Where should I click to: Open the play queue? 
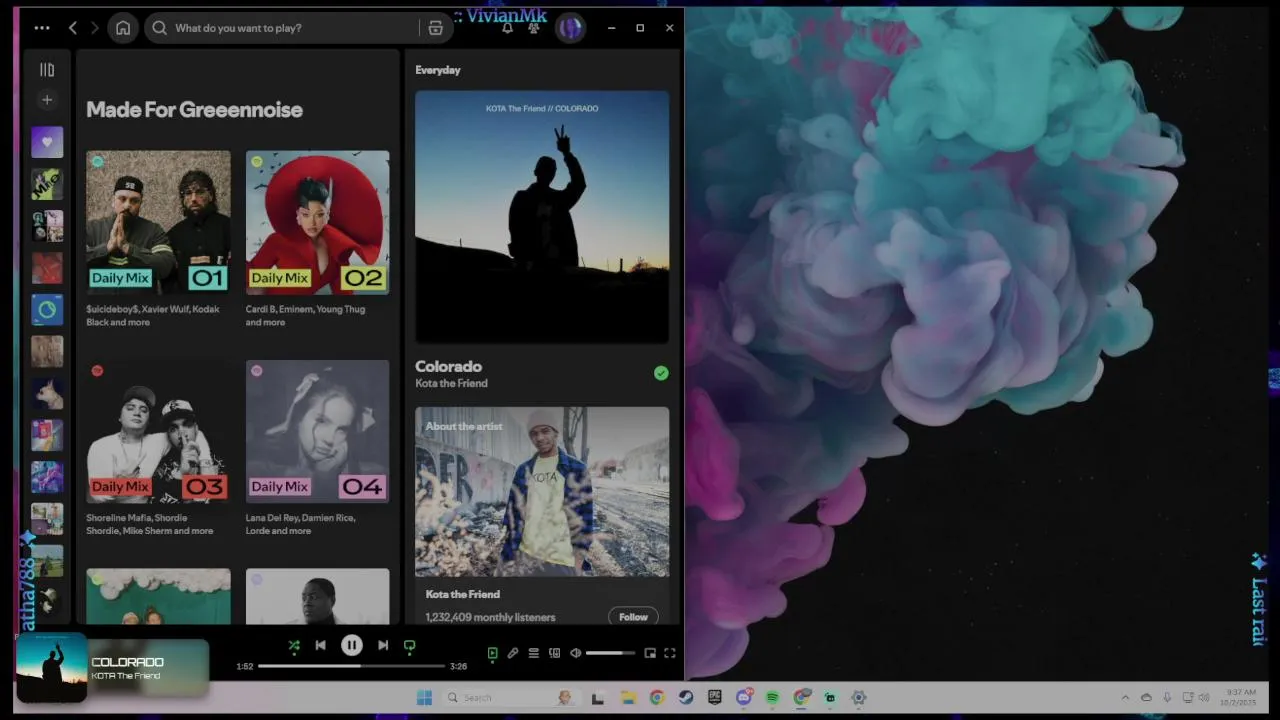click(x=534, y=653)
